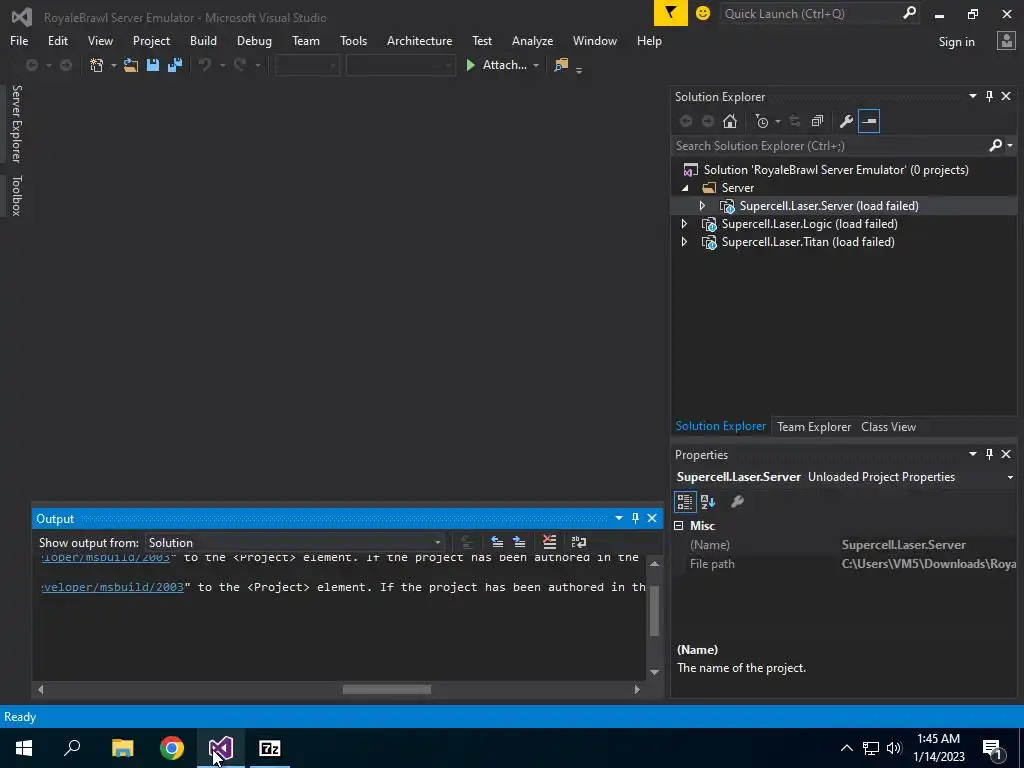The width and height of the screenshot is (1024, 768).
Task: Click the Quick Launch search field
Action: [810, 14]
